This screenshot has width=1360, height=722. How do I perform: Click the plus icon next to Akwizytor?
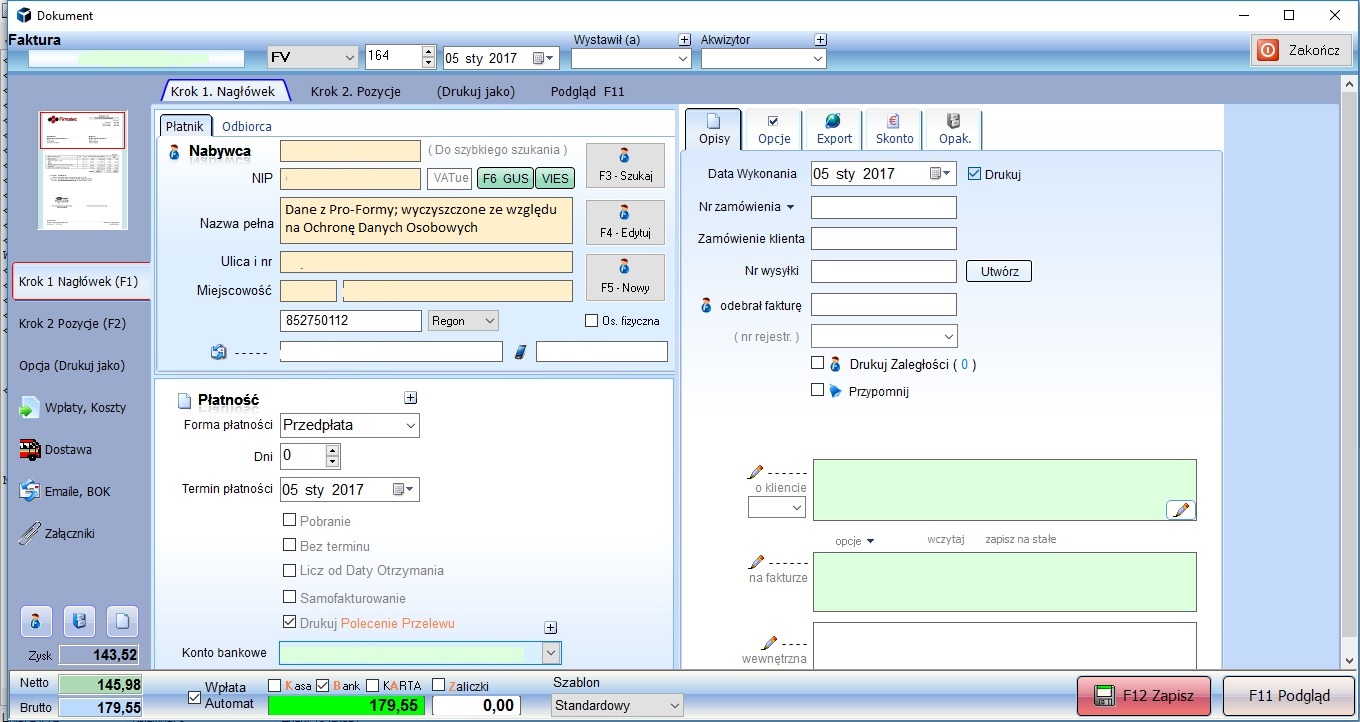pyautogui.click(x=820, y=40)
